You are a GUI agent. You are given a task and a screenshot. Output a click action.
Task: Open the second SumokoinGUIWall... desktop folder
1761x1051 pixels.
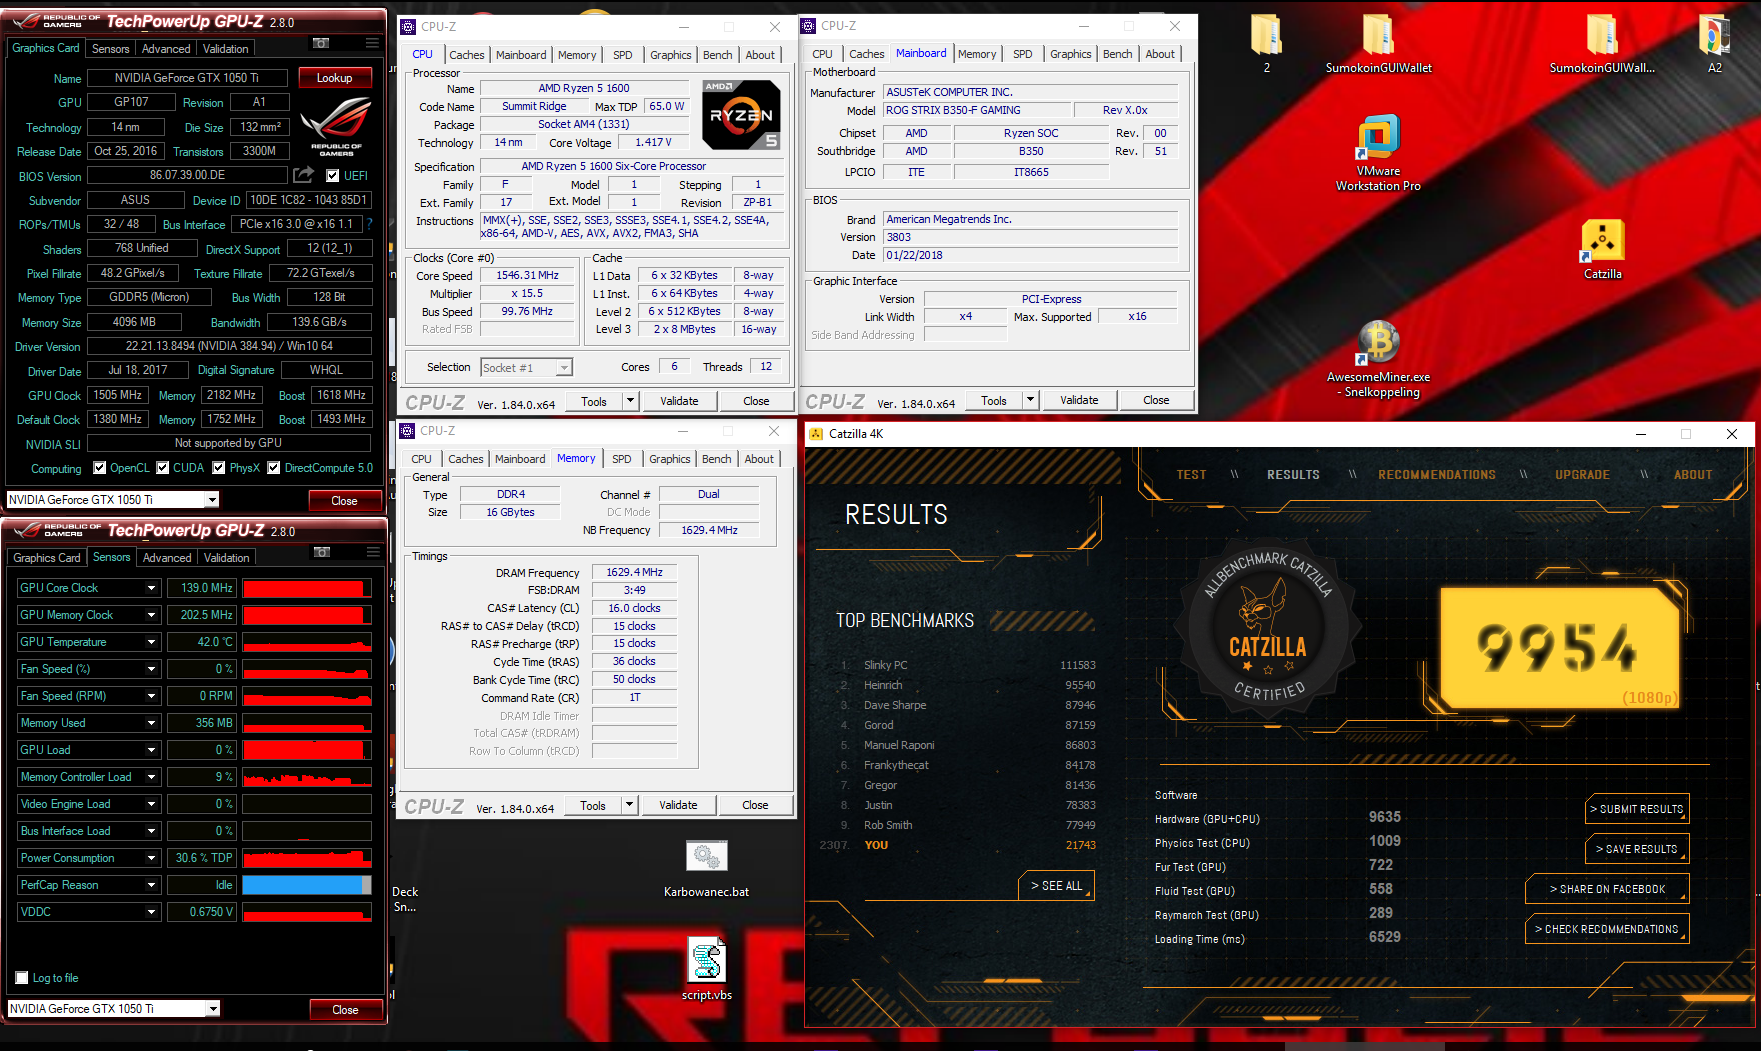click(1602, 36)
